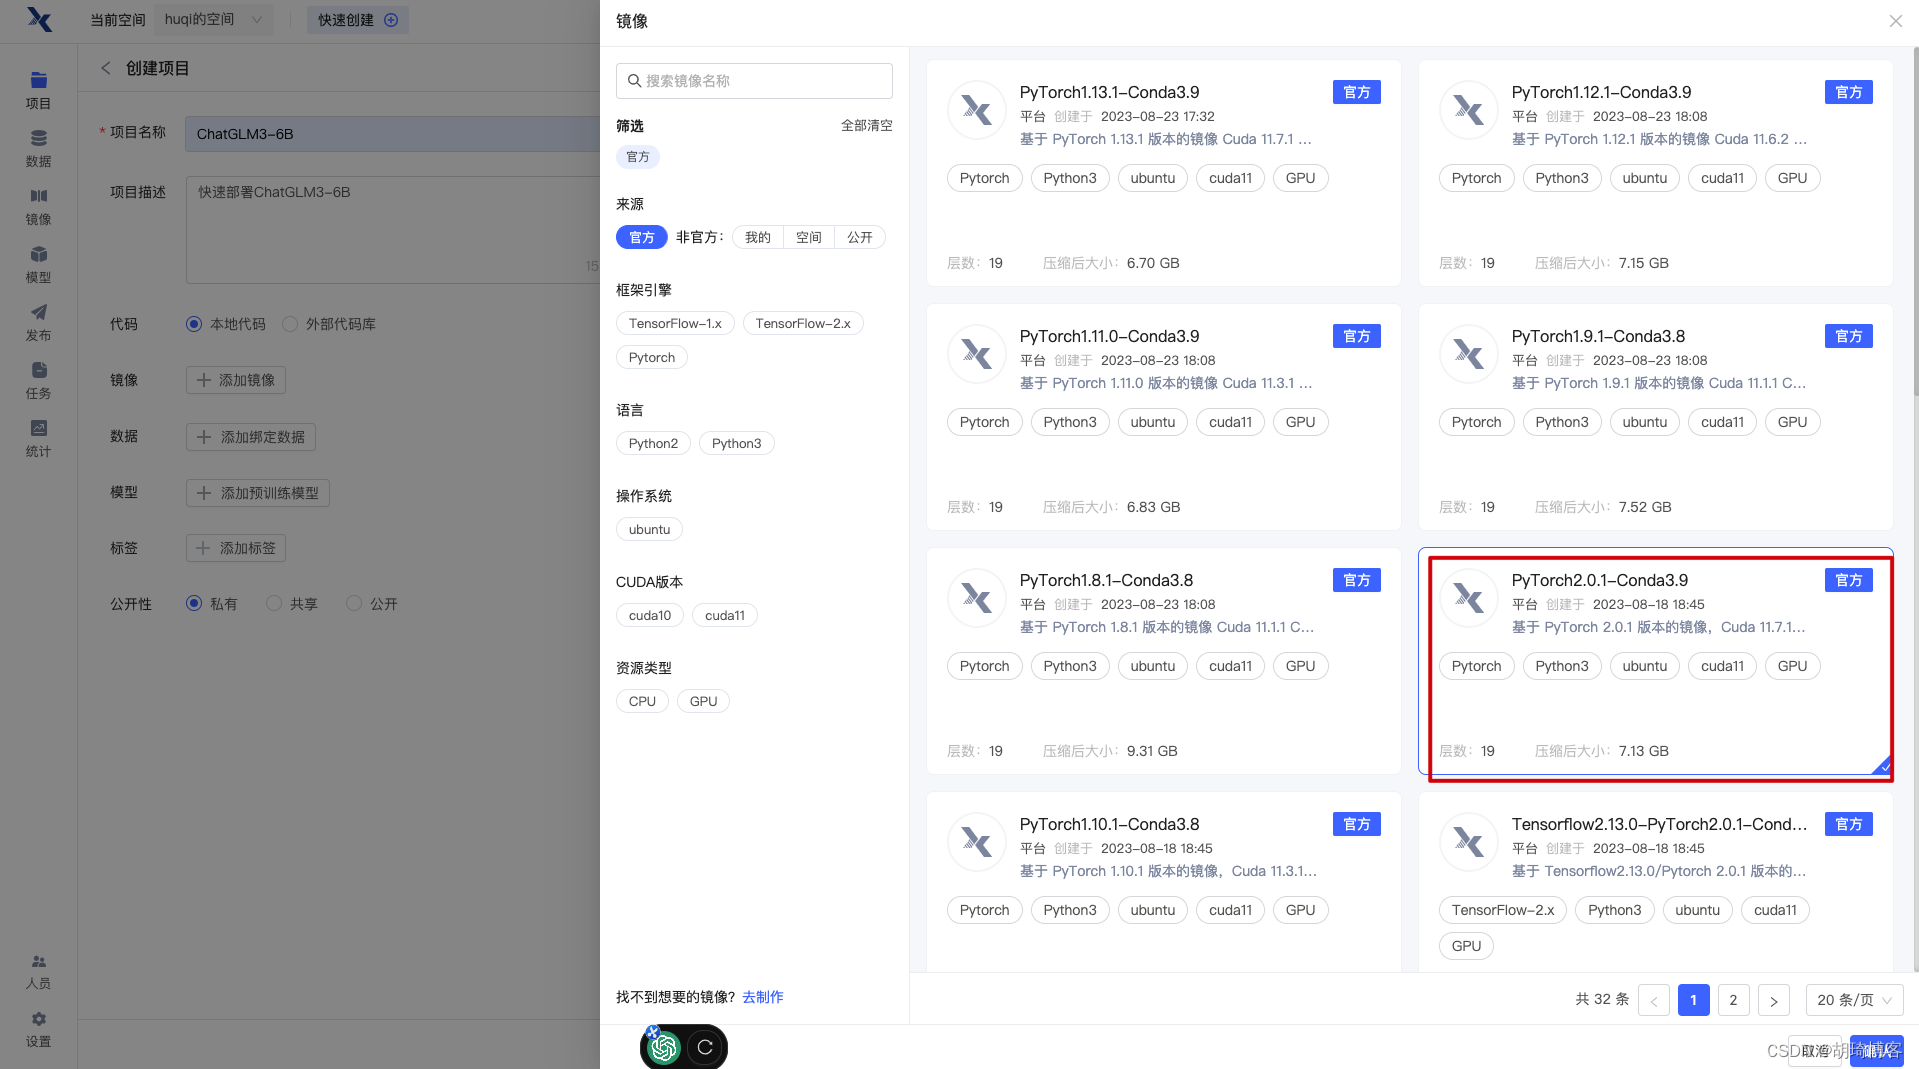Screen dimensions: 1919x1069
Task: Open the 模型 sidebar icon
Action: [x=38, y=254]
